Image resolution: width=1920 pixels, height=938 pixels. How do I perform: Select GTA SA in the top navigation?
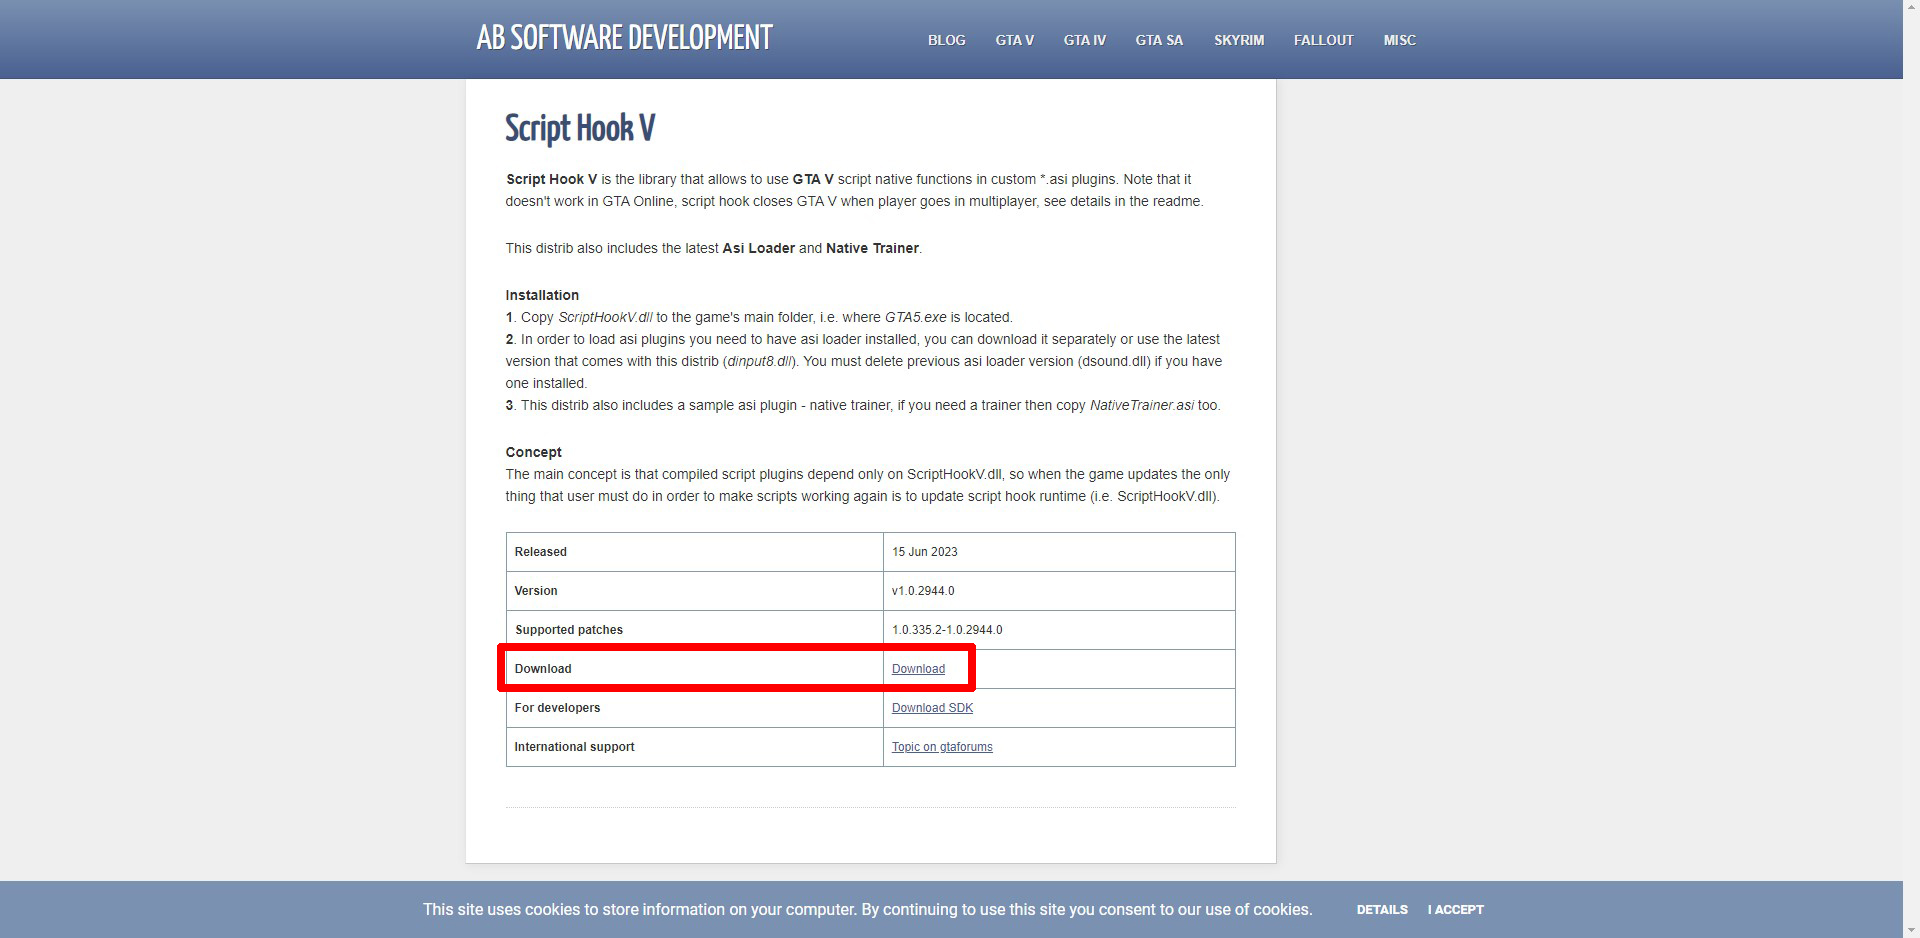1159,40
